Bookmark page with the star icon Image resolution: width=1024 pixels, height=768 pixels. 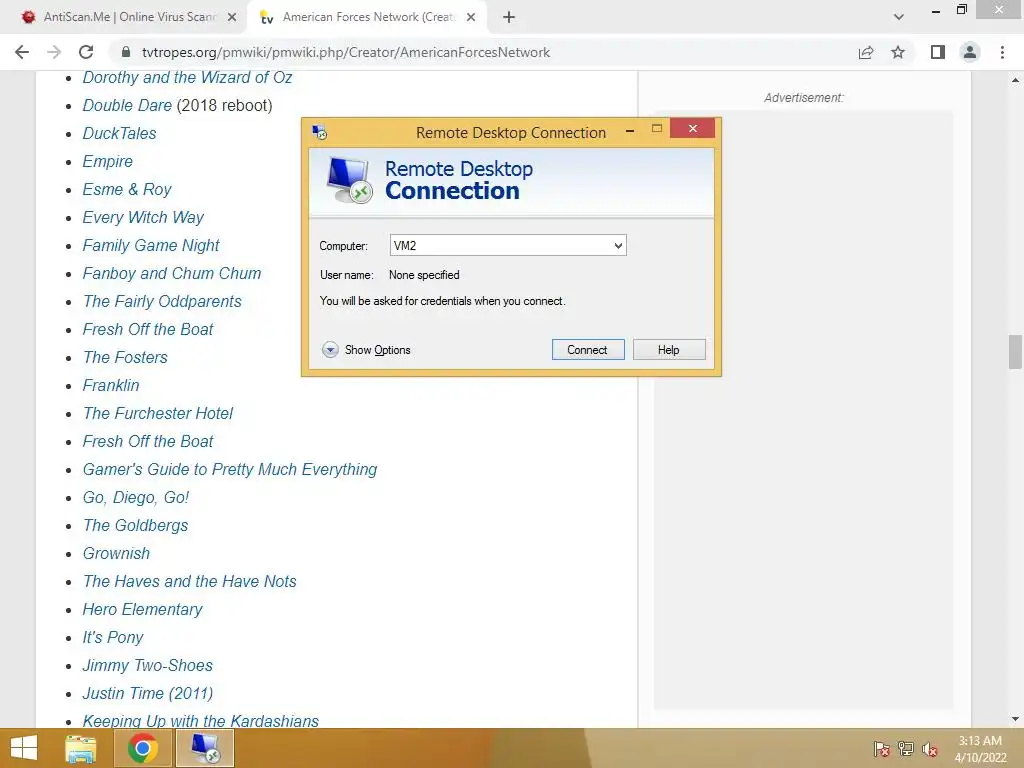pos(898,52)
